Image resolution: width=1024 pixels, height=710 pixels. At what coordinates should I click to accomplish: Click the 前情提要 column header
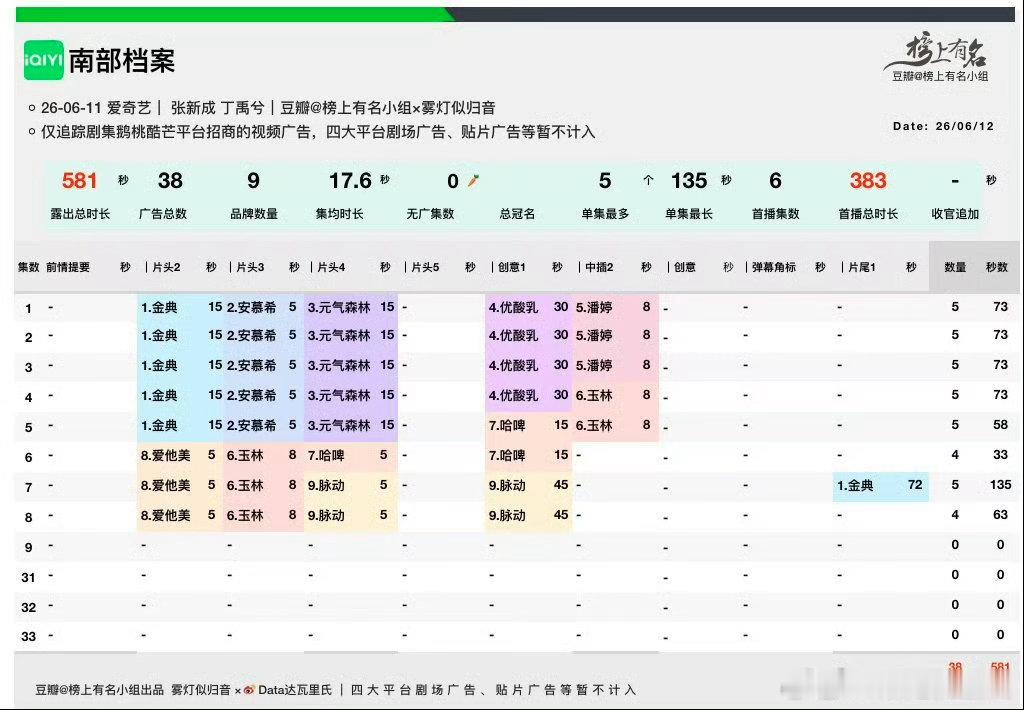pos(68,267)
